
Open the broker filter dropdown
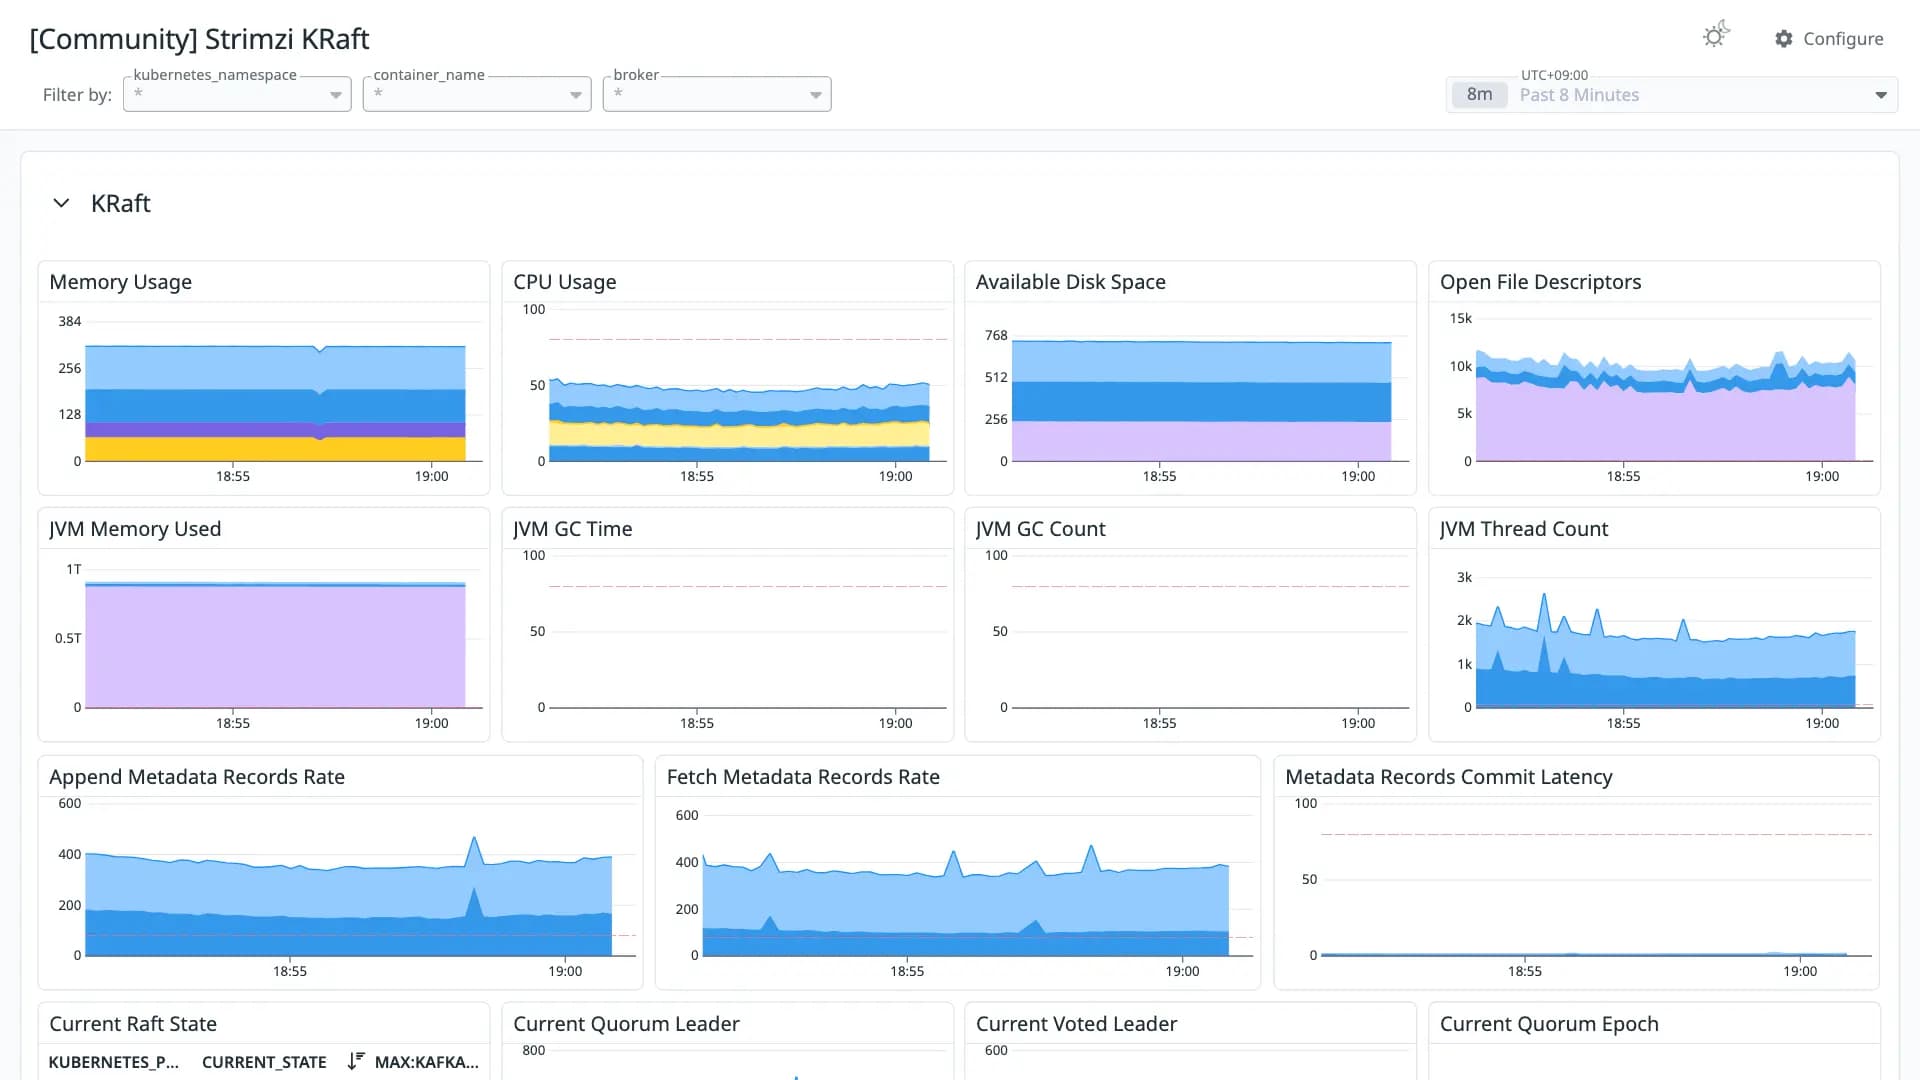(x=717, y=94)
